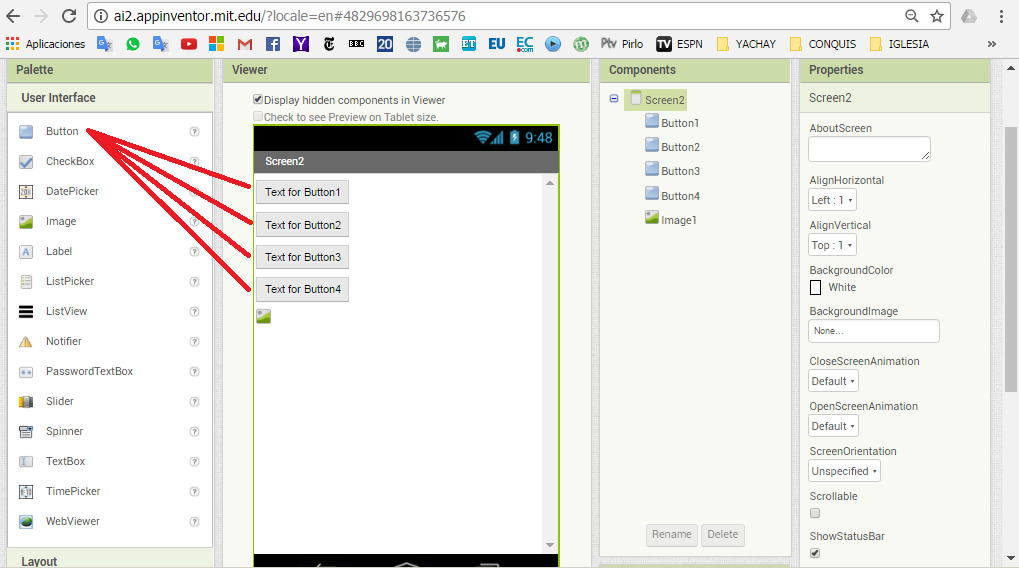Click Text for Button2 in the viewer
This screenshot has height=569, width=1019.
(x=302, y=225)
